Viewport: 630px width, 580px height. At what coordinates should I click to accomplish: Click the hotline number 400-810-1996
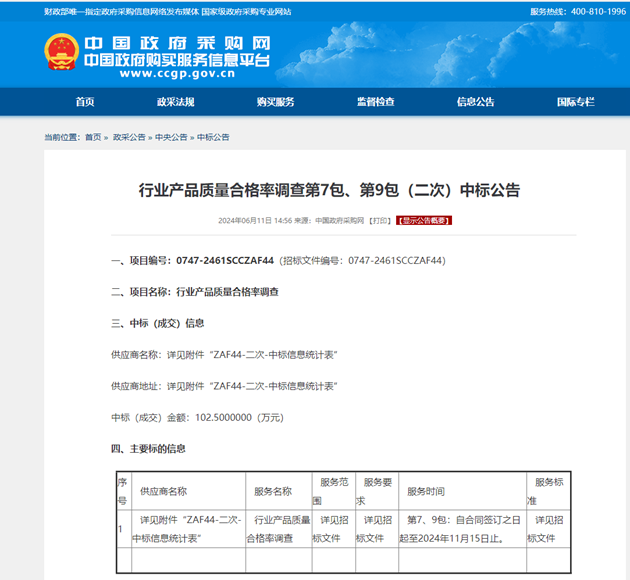coord(598,12)
